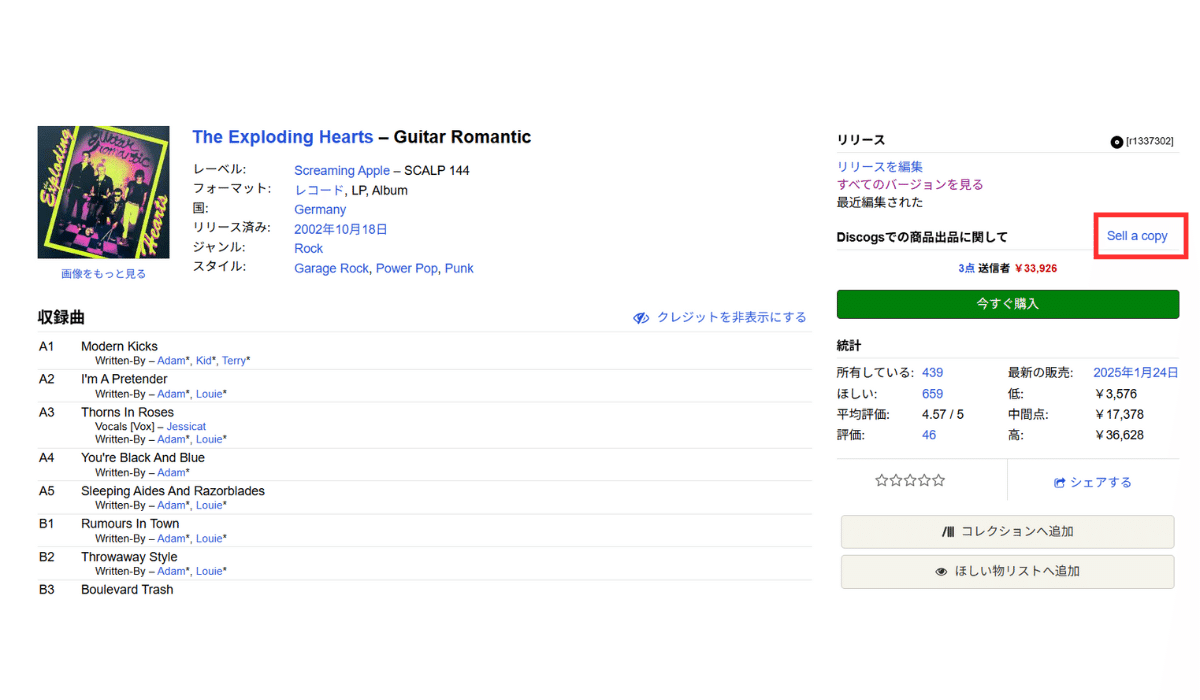1200x700 pixels.
Task: Open the latest sale date 2025年1月24日
Action: (x=1136, y=372)
